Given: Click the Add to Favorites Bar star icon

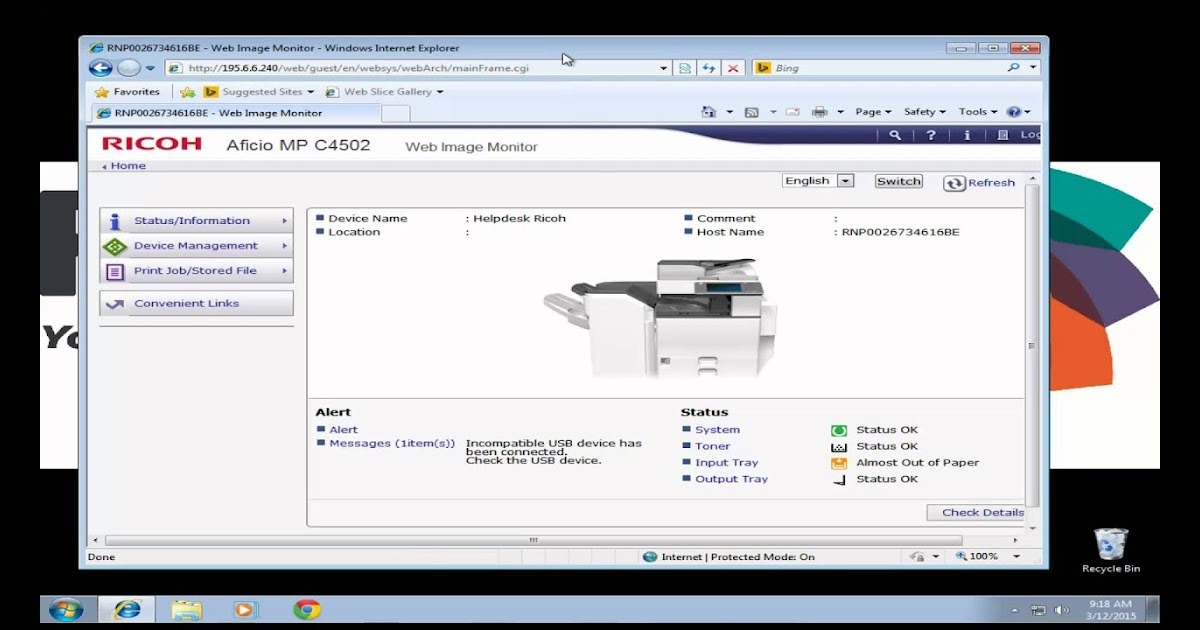Looking at the screenshot, I should 187,91.
